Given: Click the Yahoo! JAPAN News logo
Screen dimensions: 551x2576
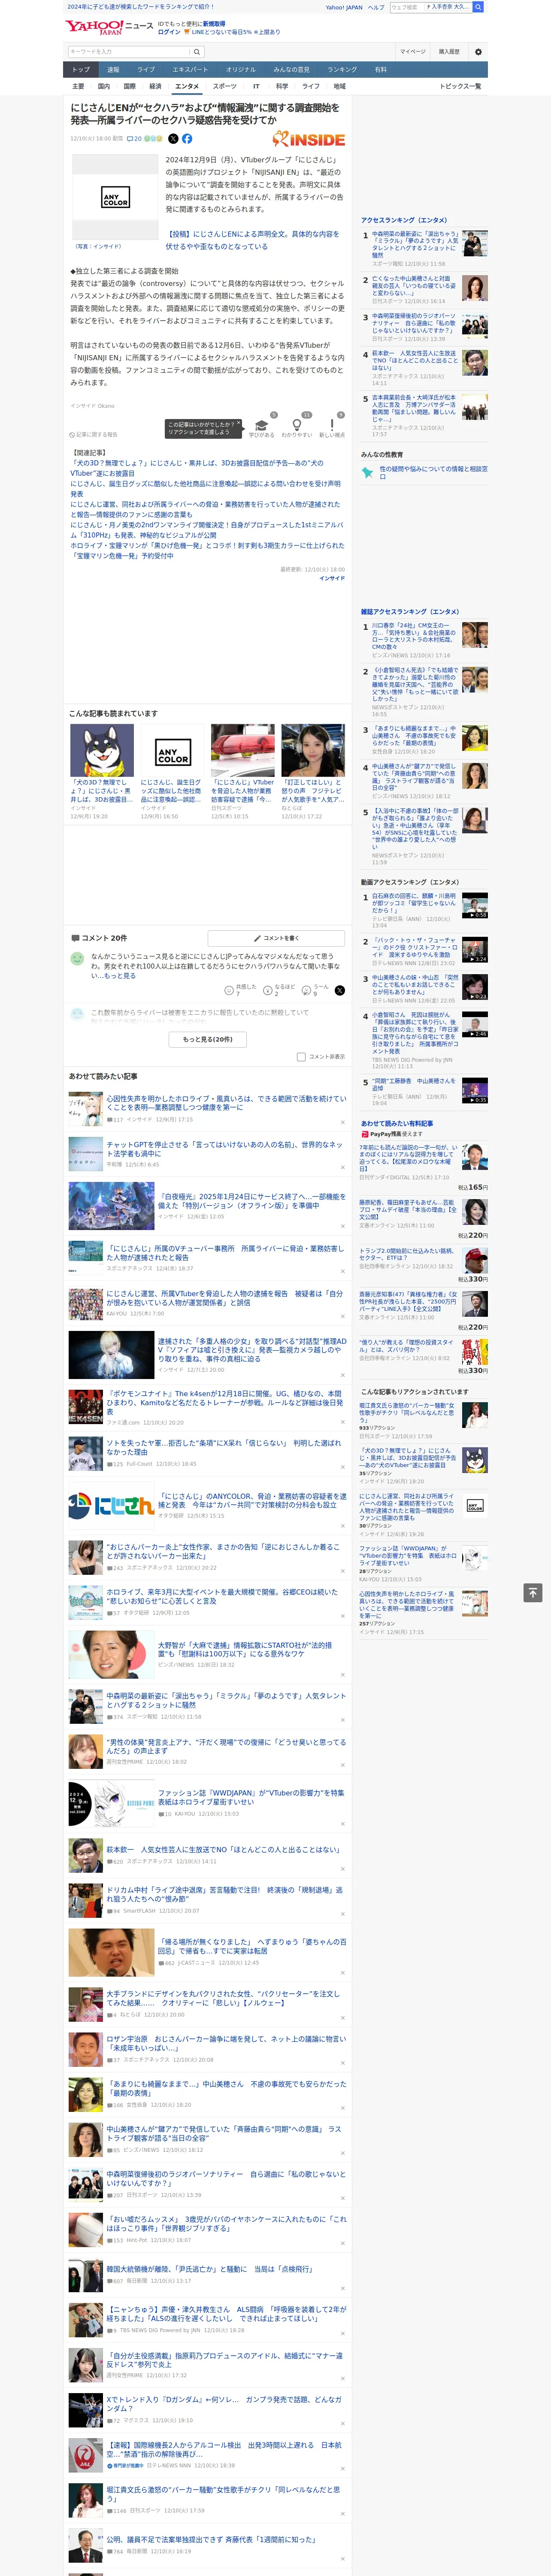Looking at the screenshot, I should [x=108, y=27].
